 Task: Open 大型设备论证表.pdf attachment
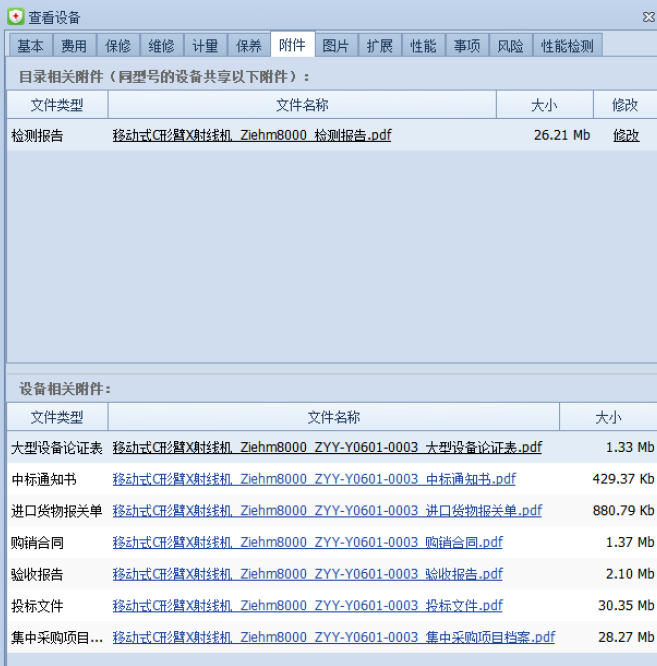(327, 447)
